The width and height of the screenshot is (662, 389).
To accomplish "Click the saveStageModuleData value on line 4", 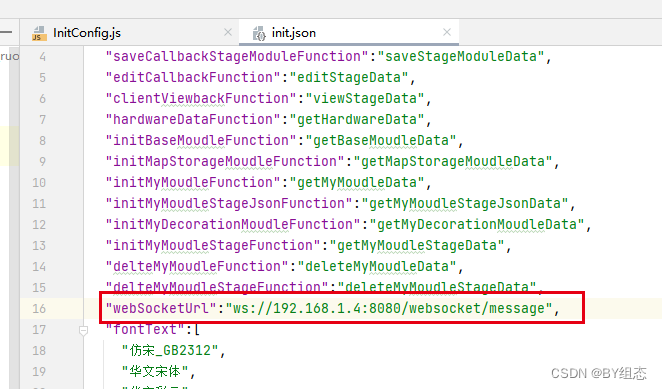I will click(461, 57).
